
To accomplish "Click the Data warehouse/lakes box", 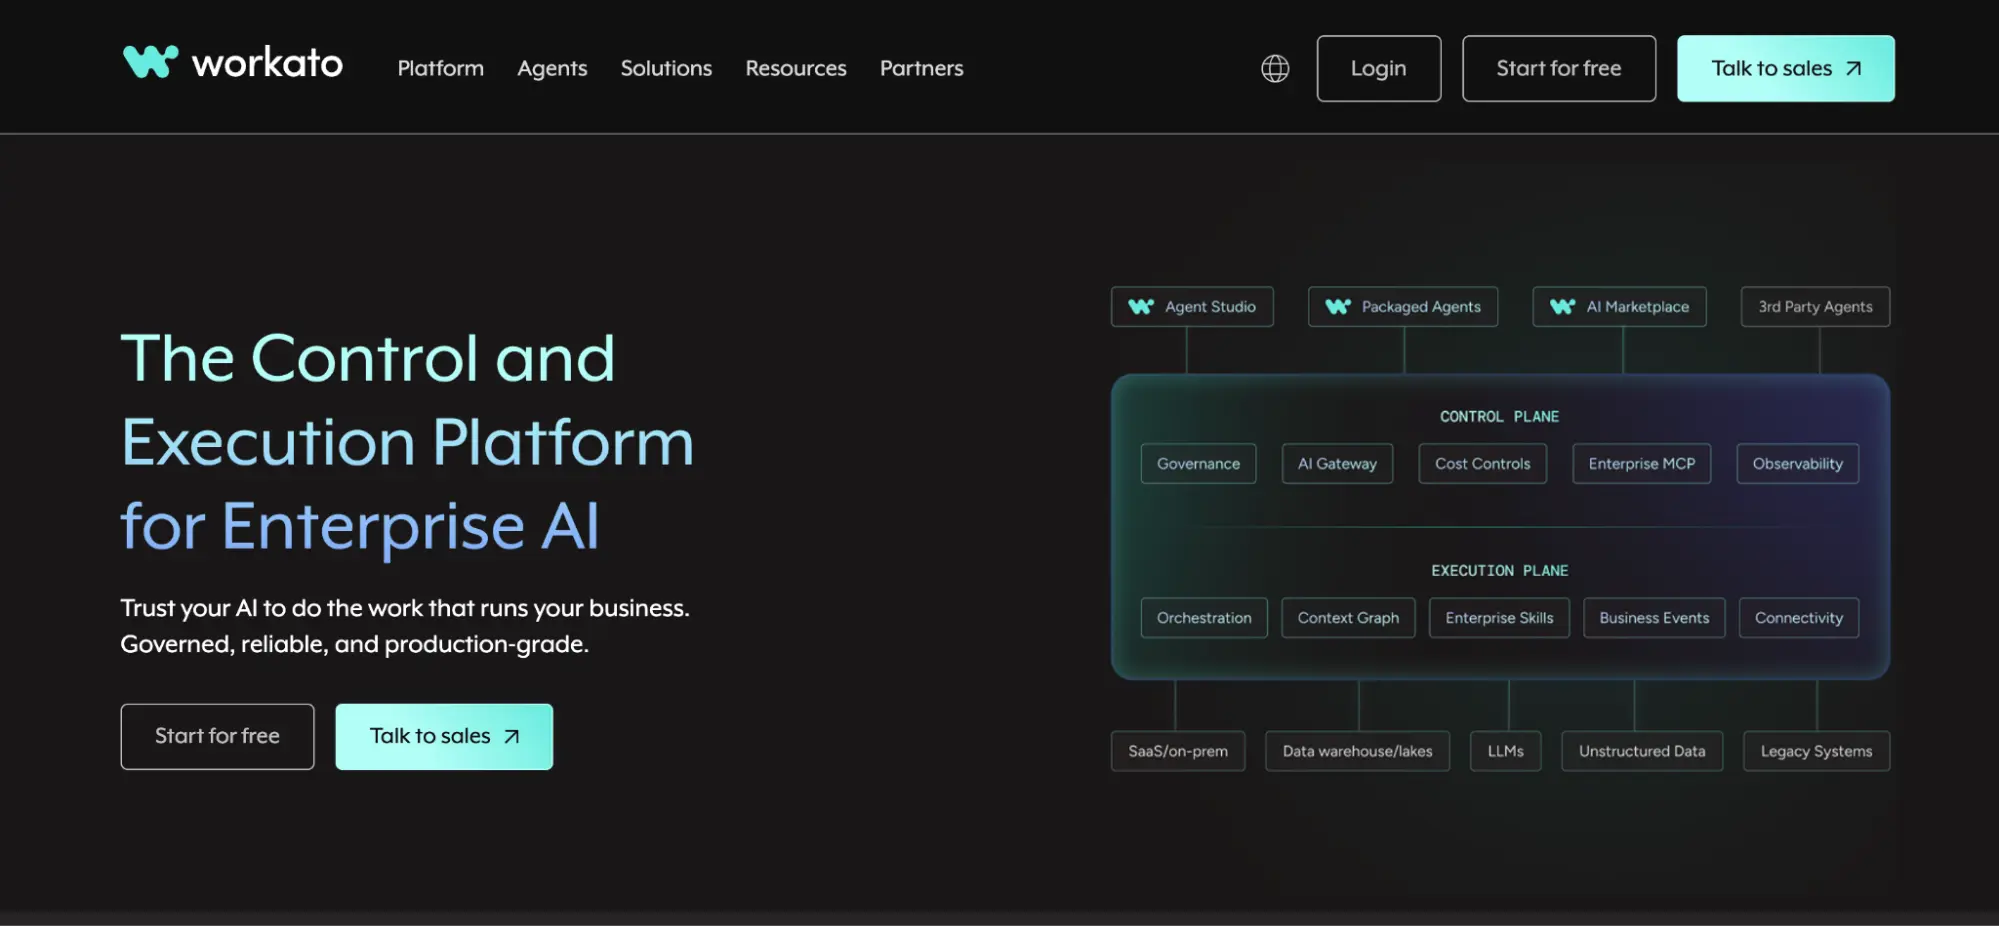I will (x=1358, y=751).
